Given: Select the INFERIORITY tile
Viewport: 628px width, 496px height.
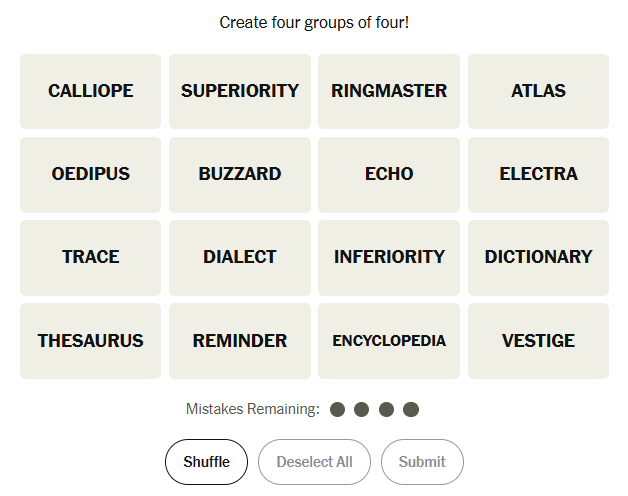Looking at the screenshot, I should [389, 257].
